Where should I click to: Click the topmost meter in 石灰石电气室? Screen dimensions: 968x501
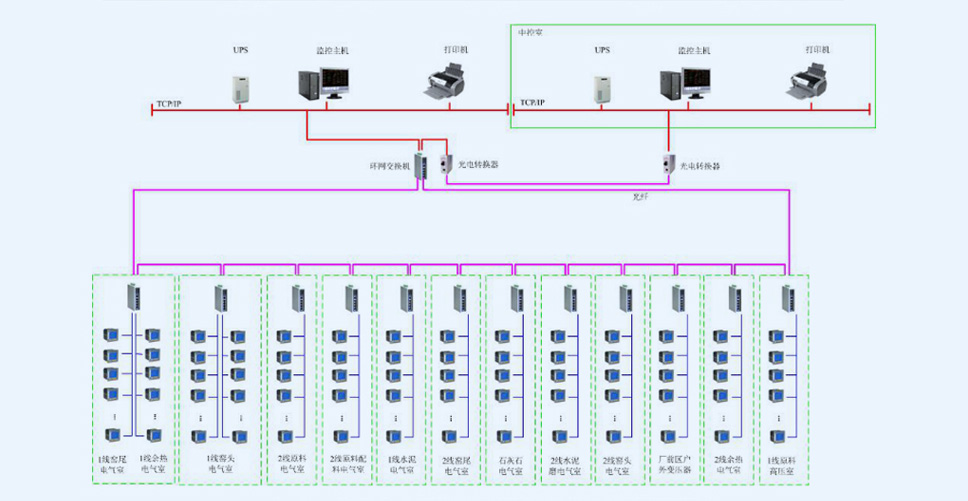(x=502, y=336)
